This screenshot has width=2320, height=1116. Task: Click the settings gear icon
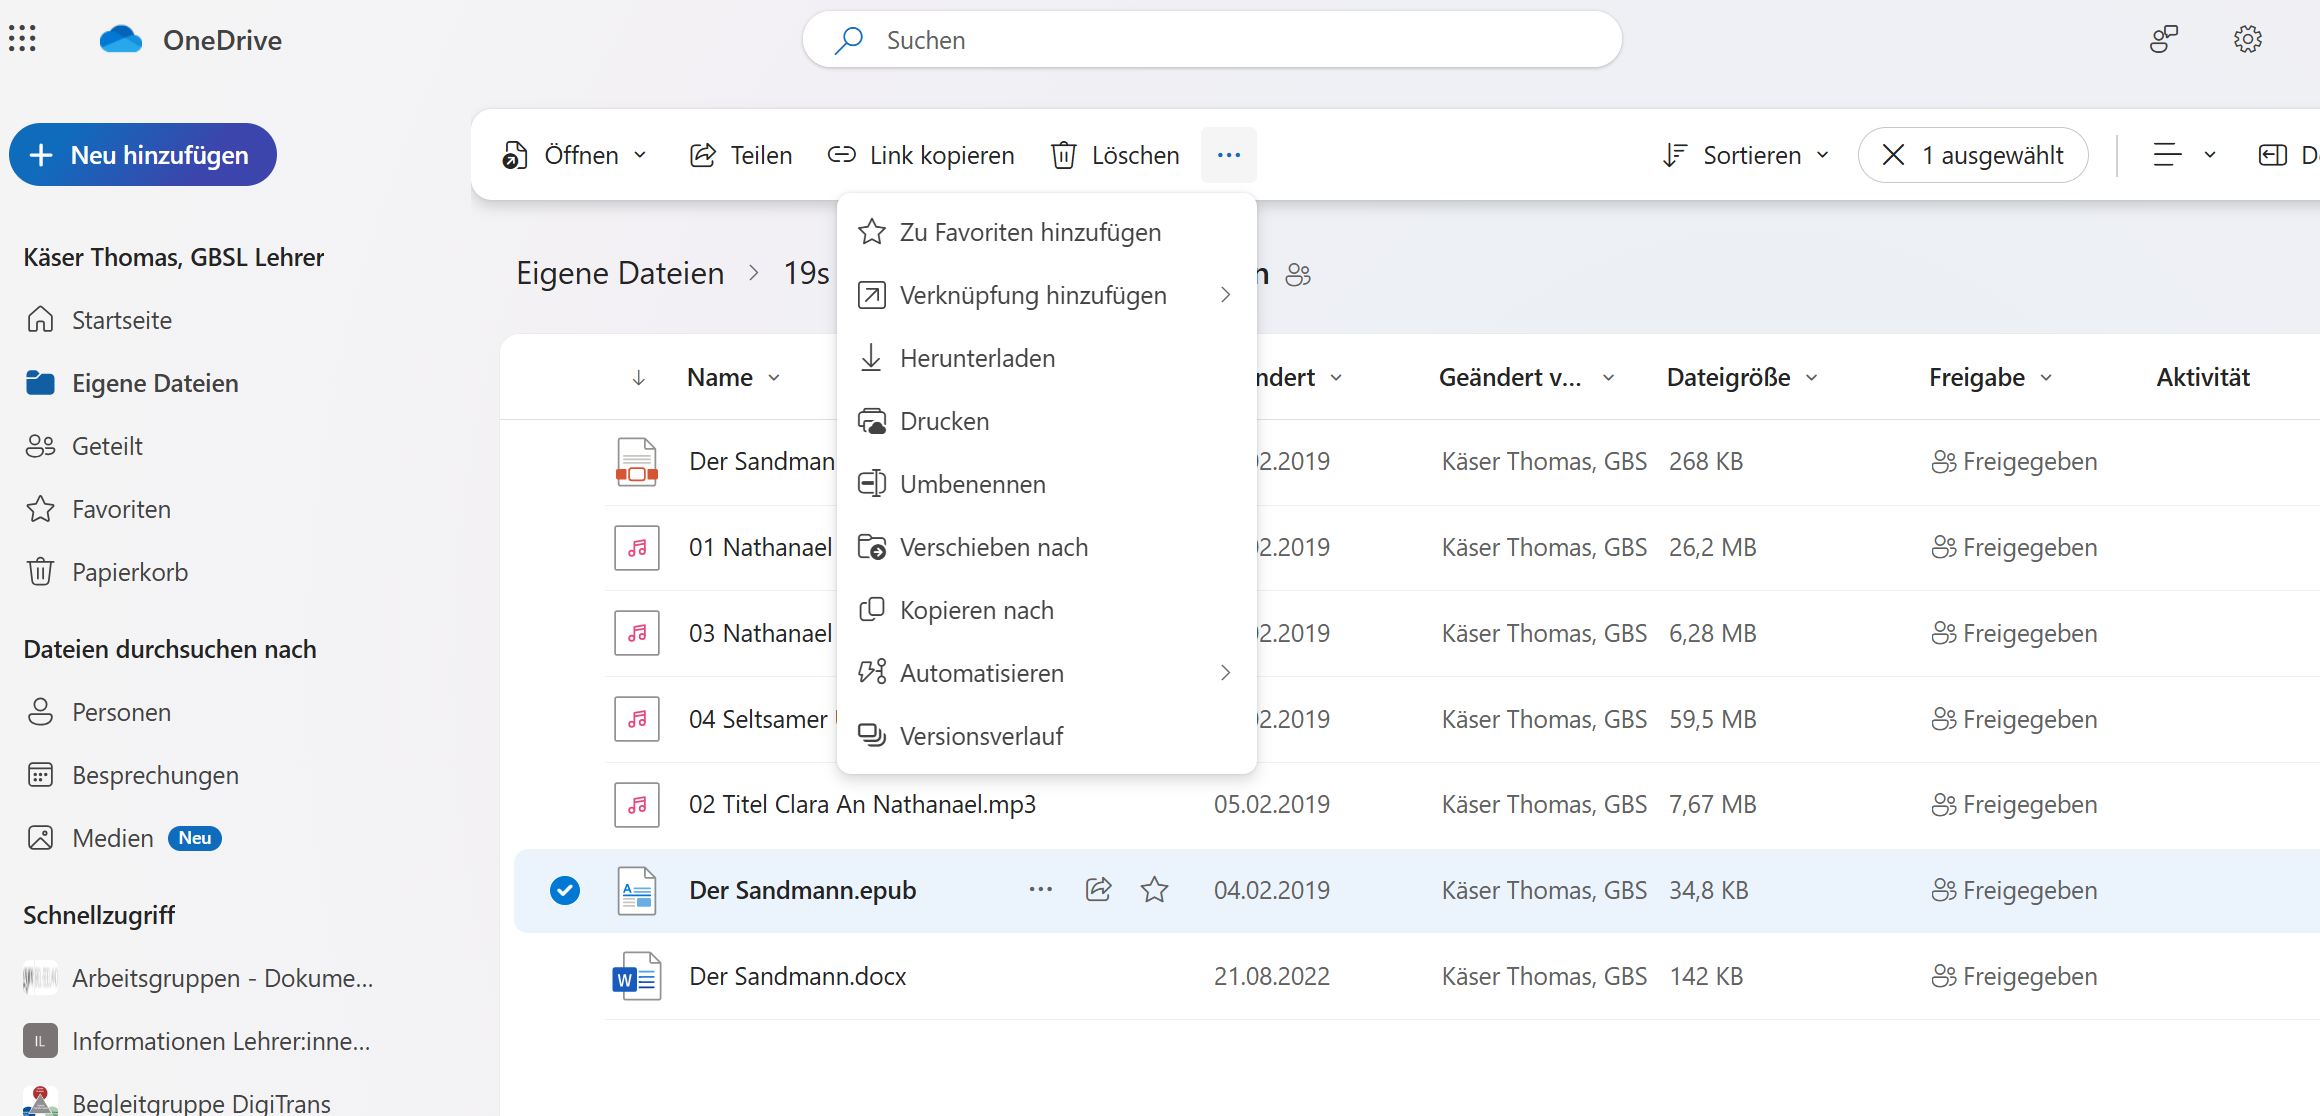point(2247,39)
